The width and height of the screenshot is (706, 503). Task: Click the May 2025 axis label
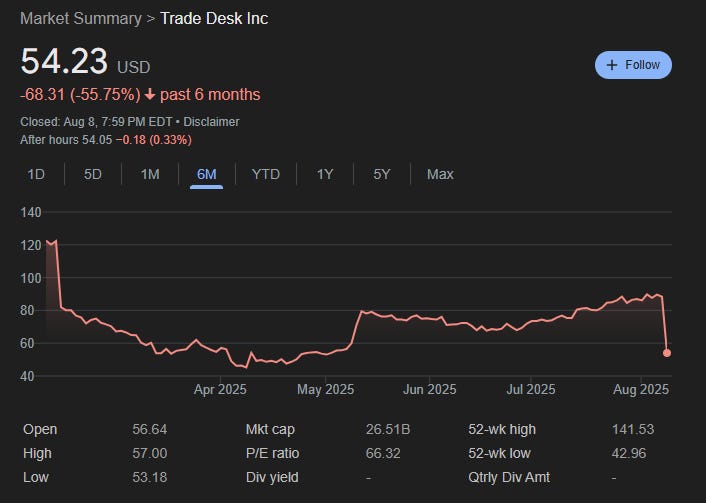(x=326, y=390)
